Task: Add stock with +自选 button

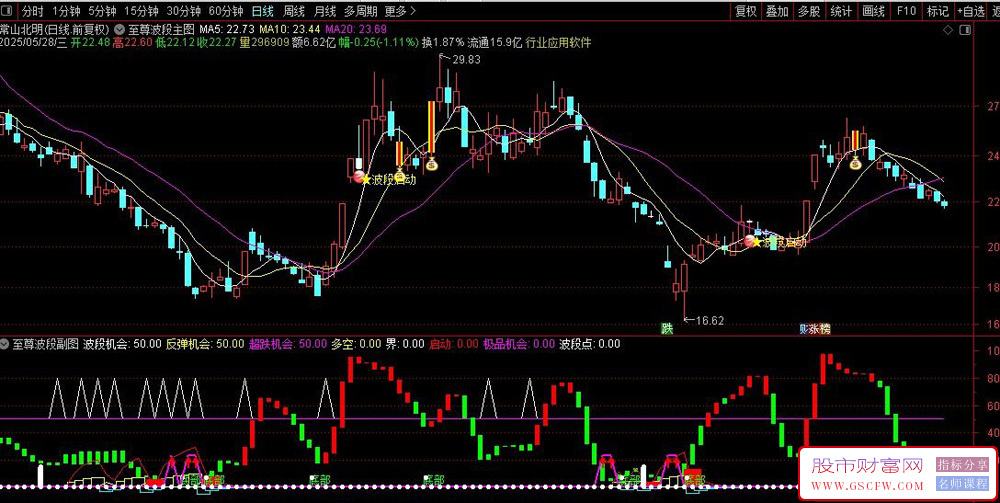Action: click(971, 11)
